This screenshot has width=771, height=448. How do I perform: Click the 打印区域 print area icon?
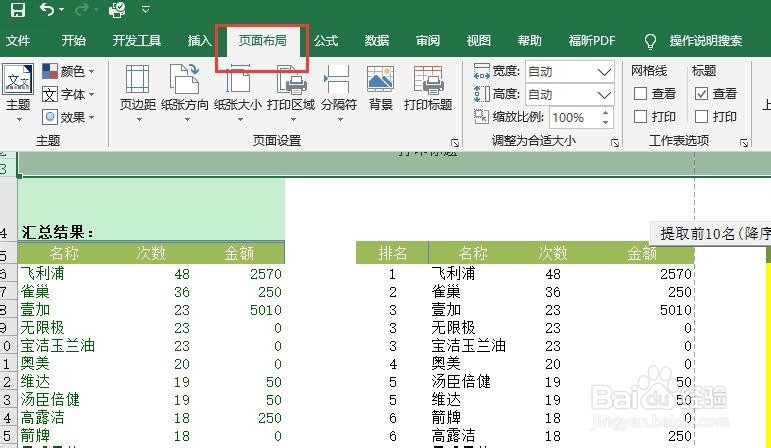tap(291, 79)
